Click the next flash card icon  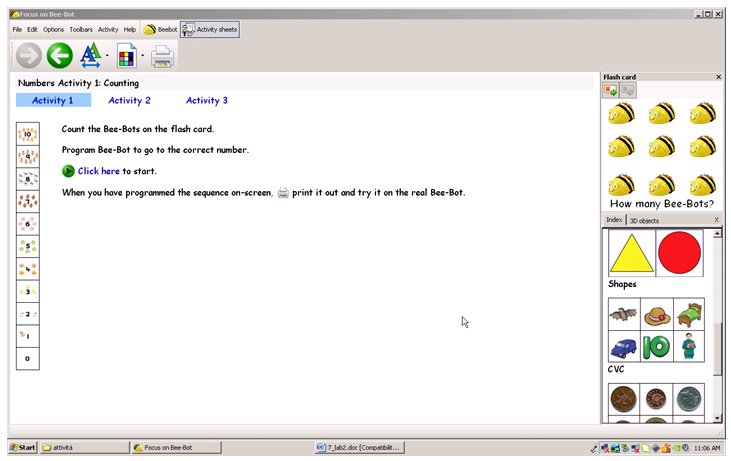pos(611,89)
